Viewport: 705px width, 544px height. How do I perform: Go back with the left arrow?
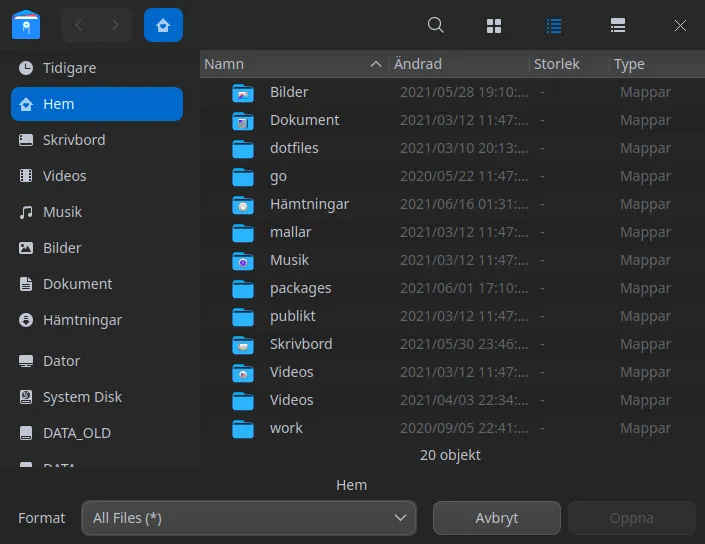pos(79,25)
